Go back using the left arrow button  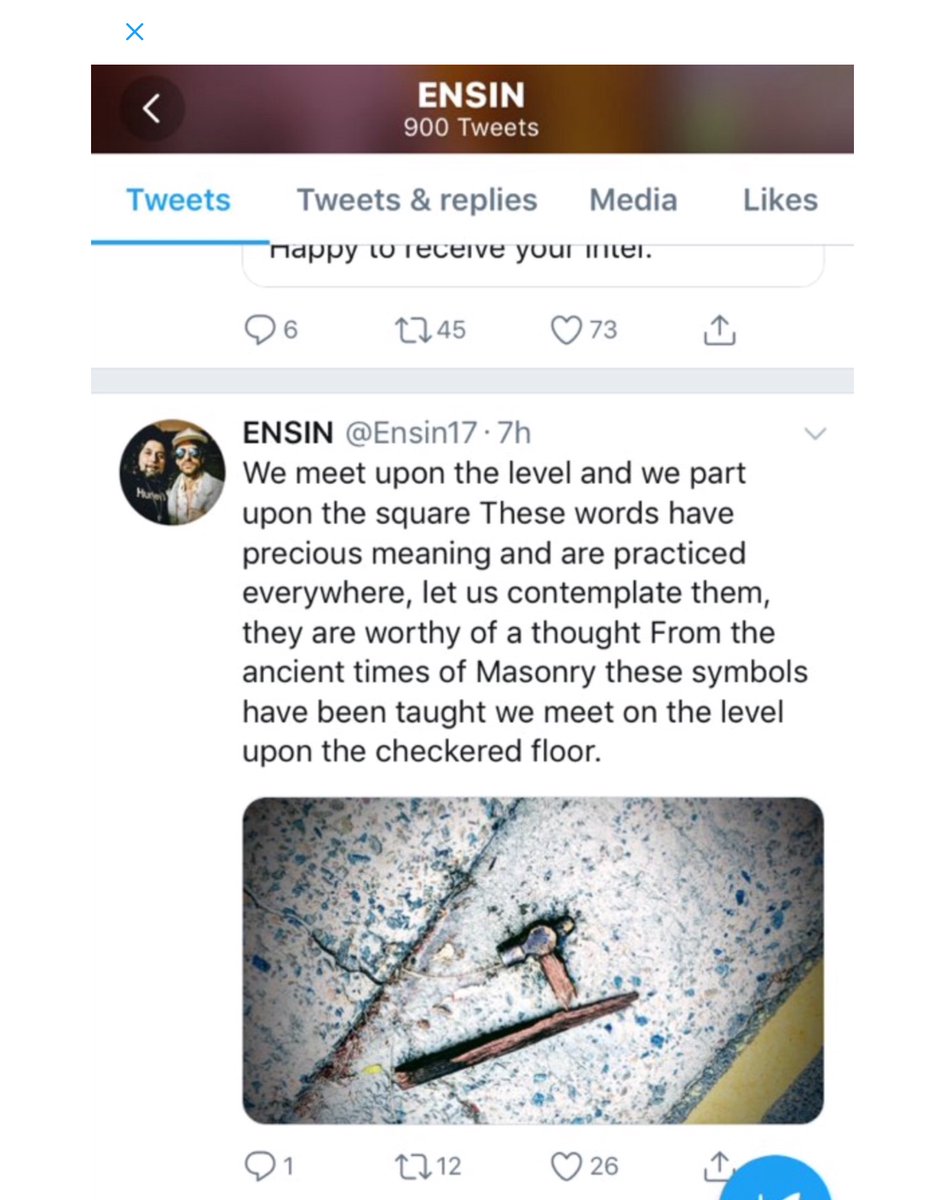coord(152,109)
